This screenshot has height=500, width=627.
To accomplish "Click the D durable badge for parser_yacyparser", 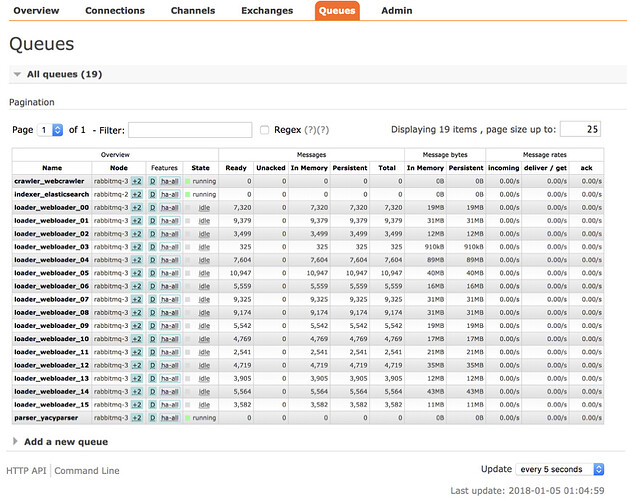I will click(152, 418).
